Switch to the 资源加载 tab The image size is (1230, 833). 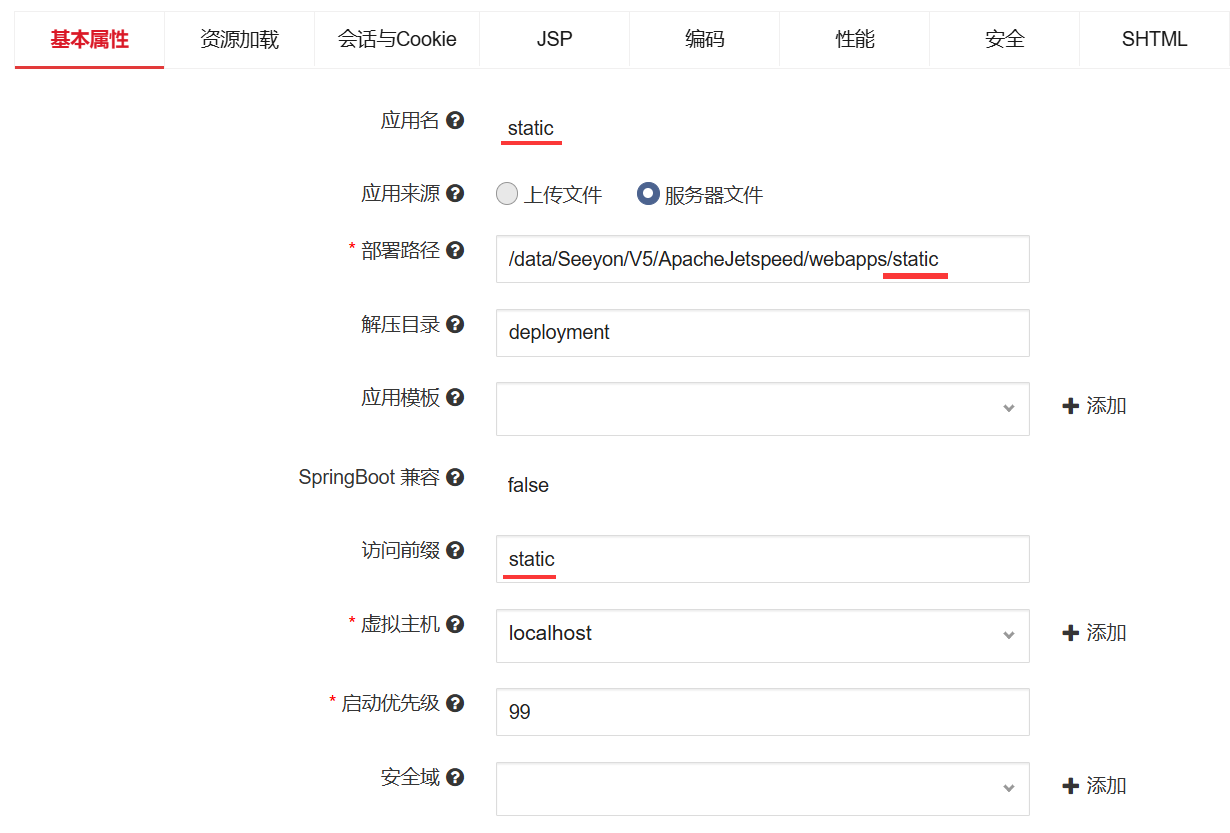point(239,40)
